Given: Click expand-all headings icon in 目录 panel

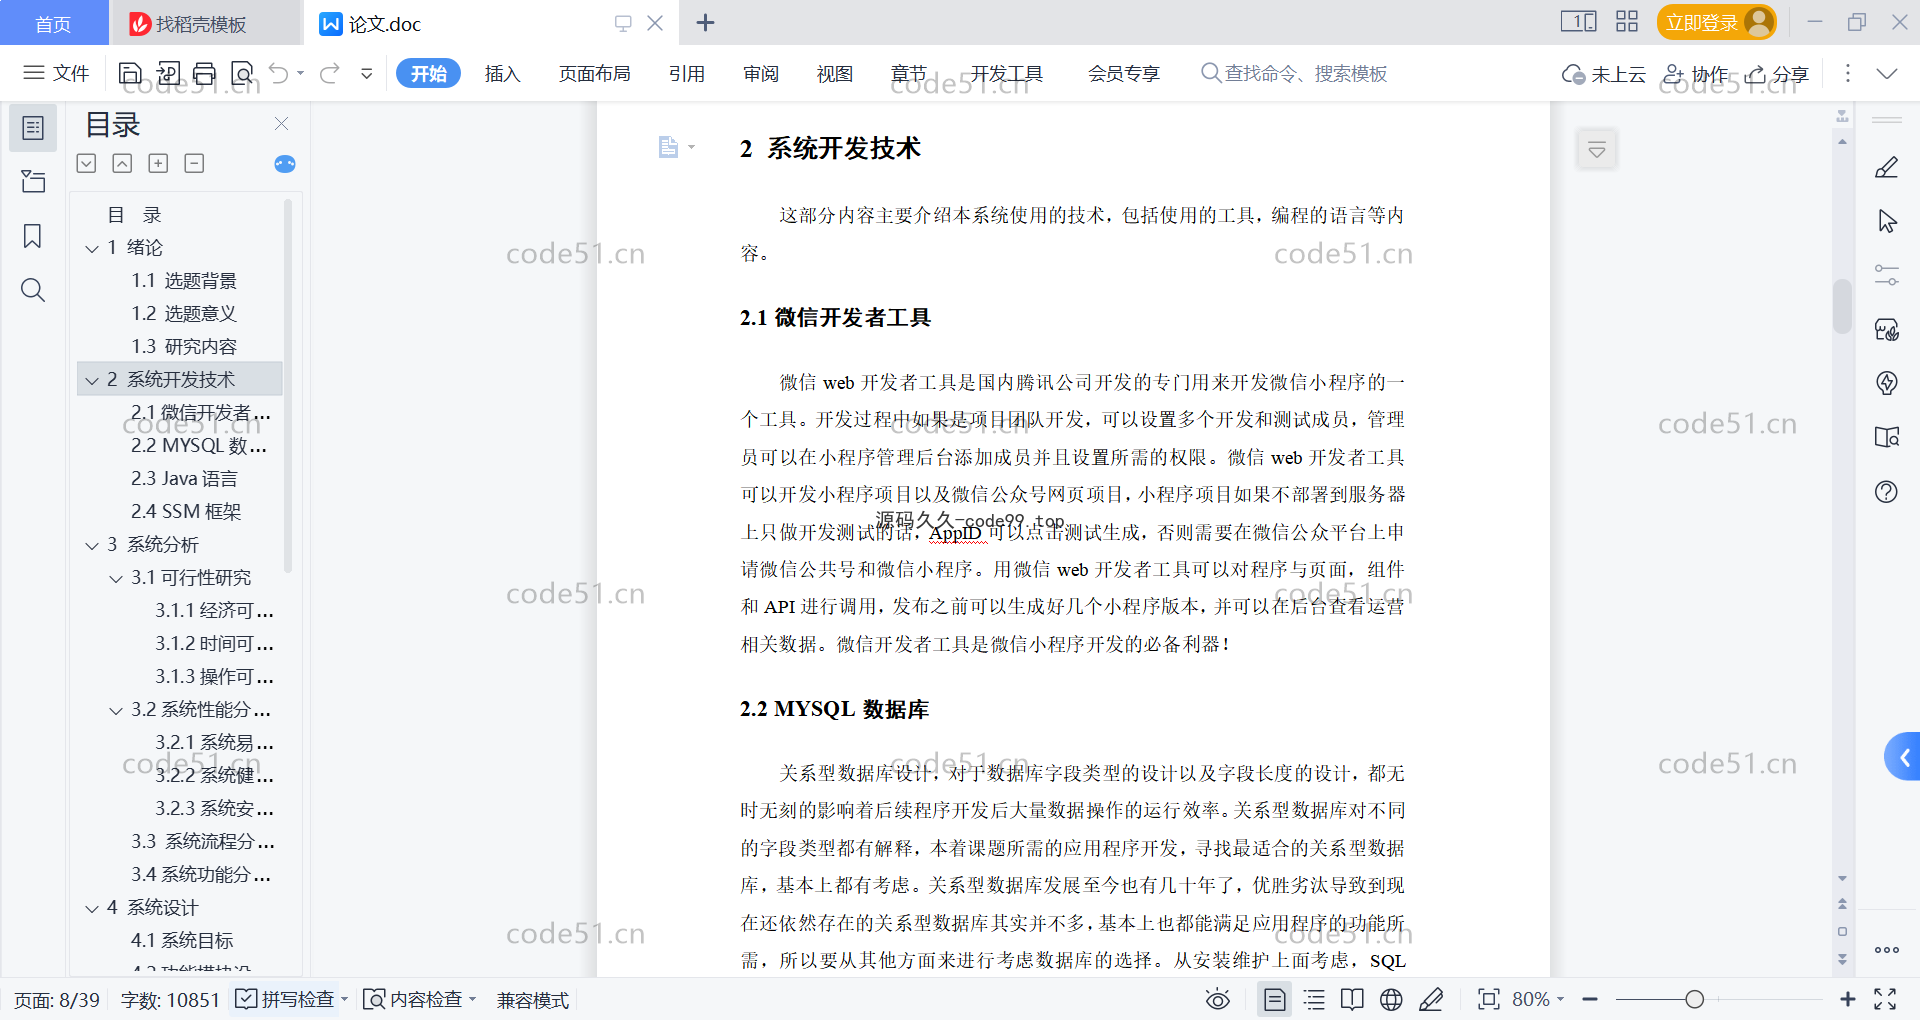Looking at the screenshot, I should click(x=87, y=163).
